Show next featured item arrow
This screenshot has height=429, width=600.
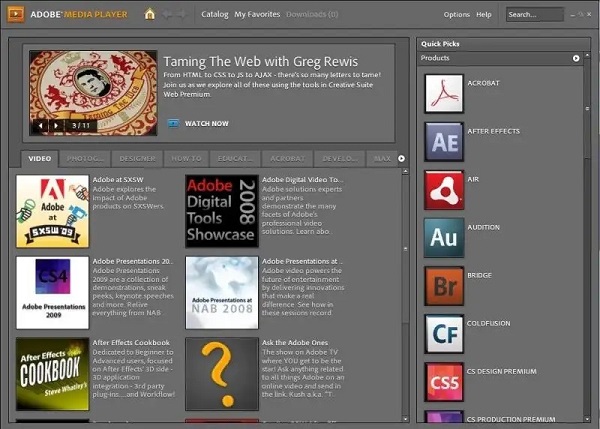pyautogui.click(x=56, y=125)
